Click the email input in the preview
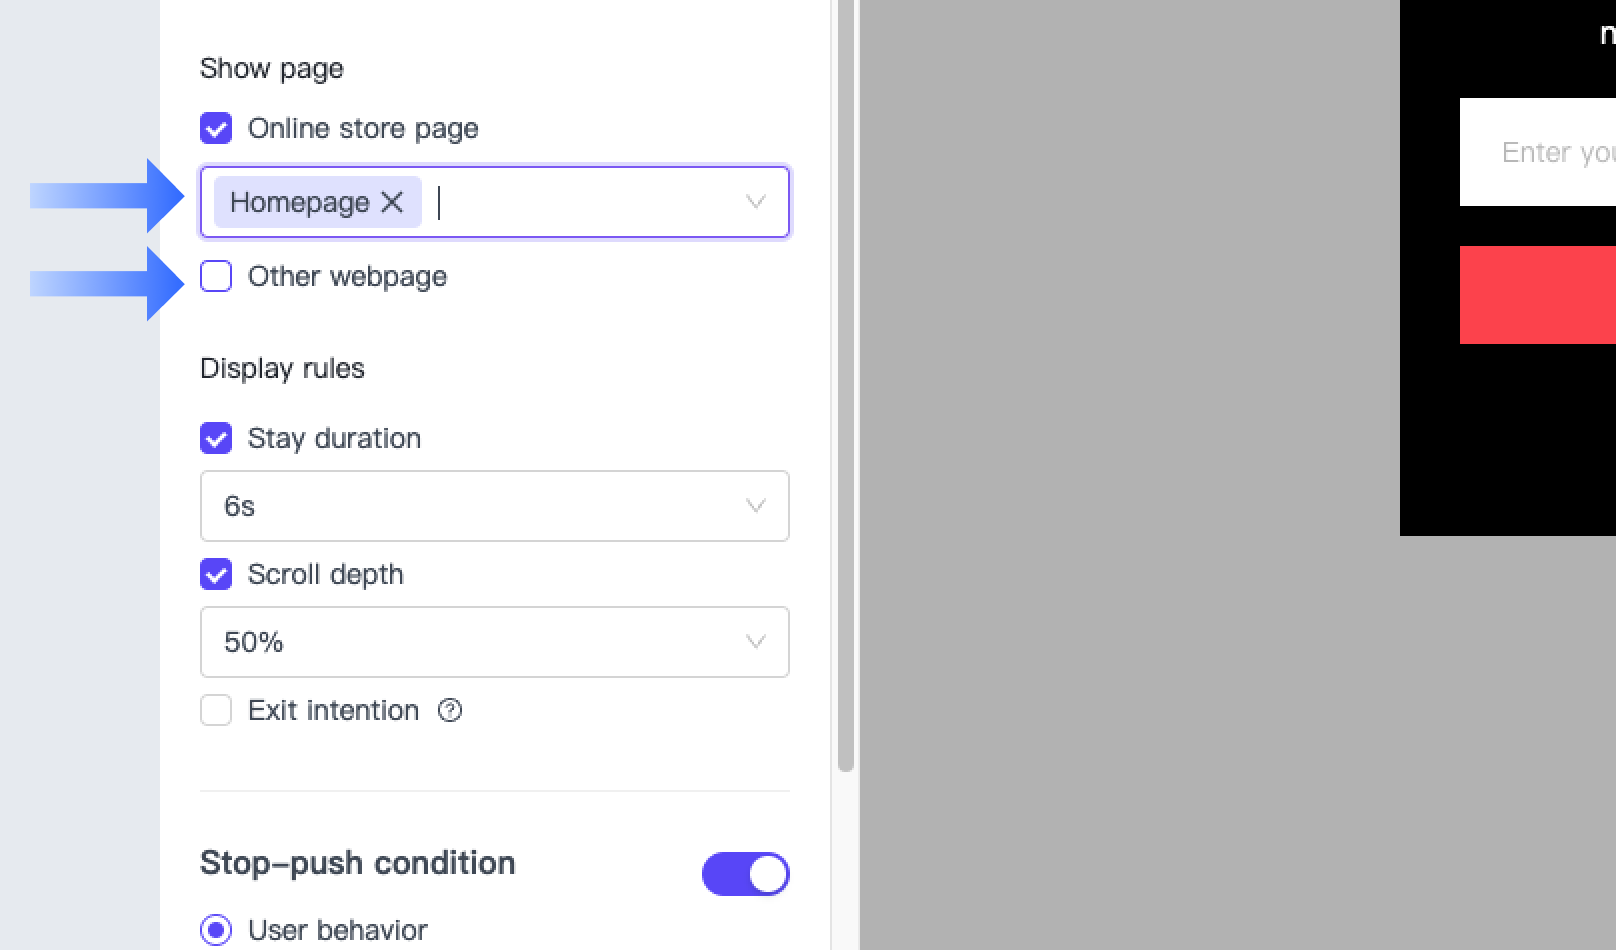 [x=1540, y=152]
